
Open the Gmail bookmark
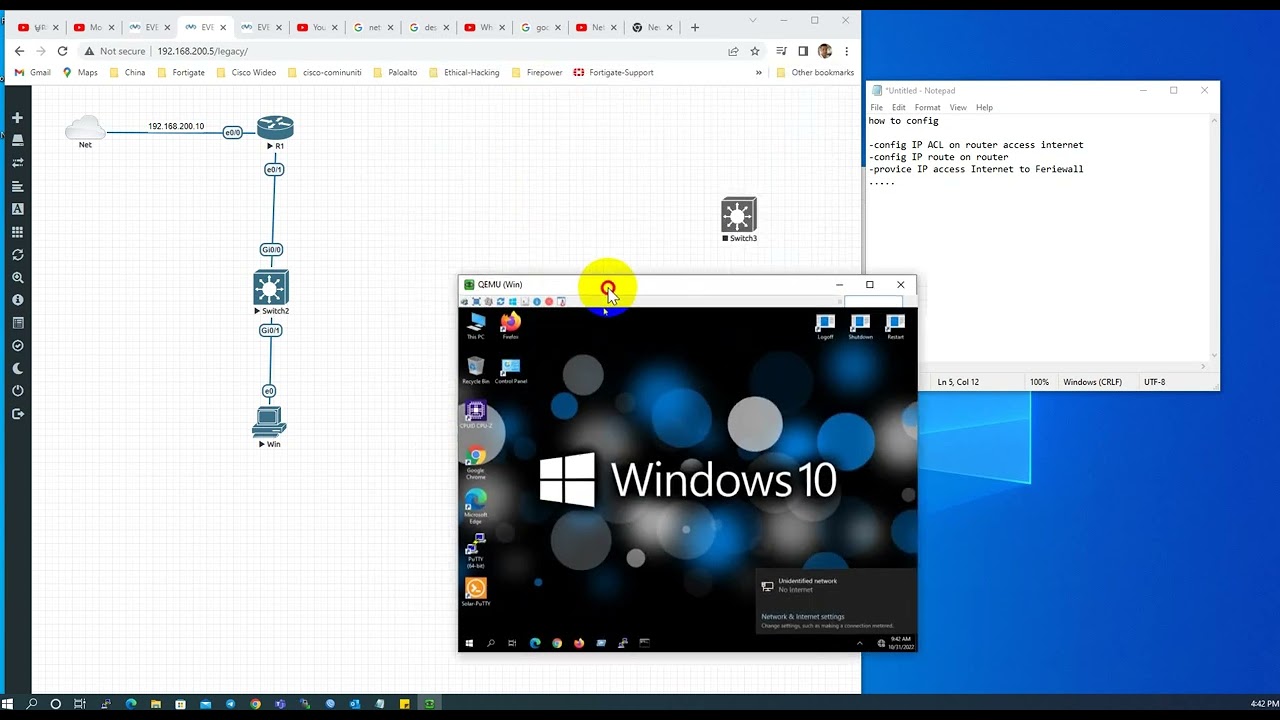[x=33, y=72]
